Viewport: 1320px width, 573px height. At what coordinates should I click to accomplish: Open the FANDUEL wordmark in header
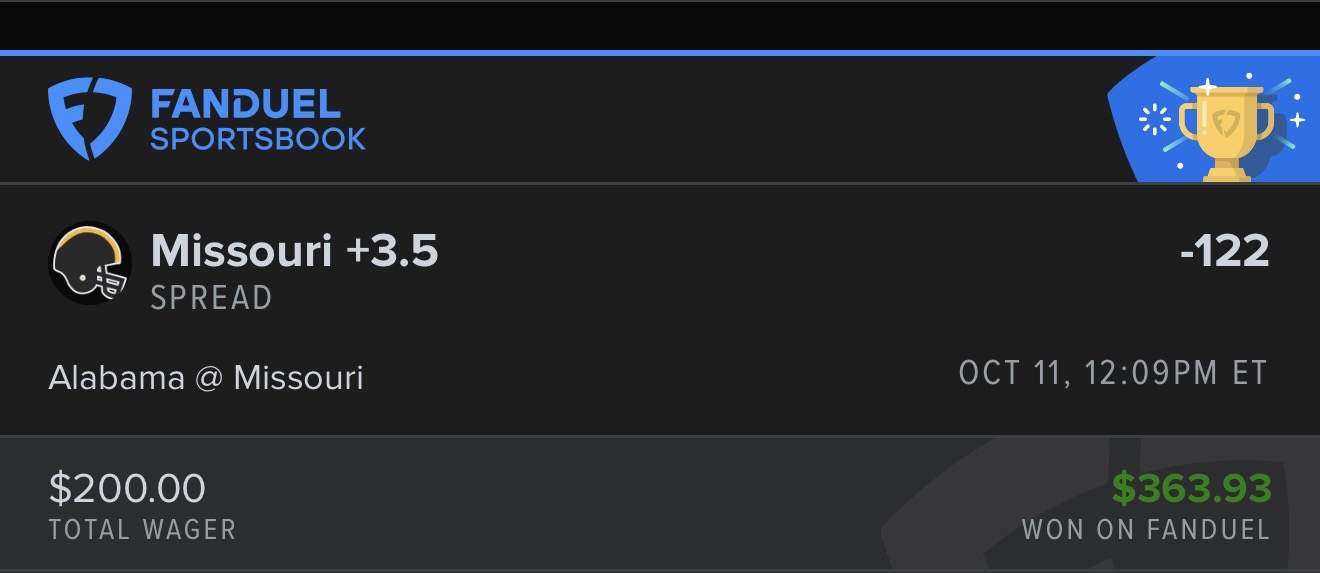point(245,103)
